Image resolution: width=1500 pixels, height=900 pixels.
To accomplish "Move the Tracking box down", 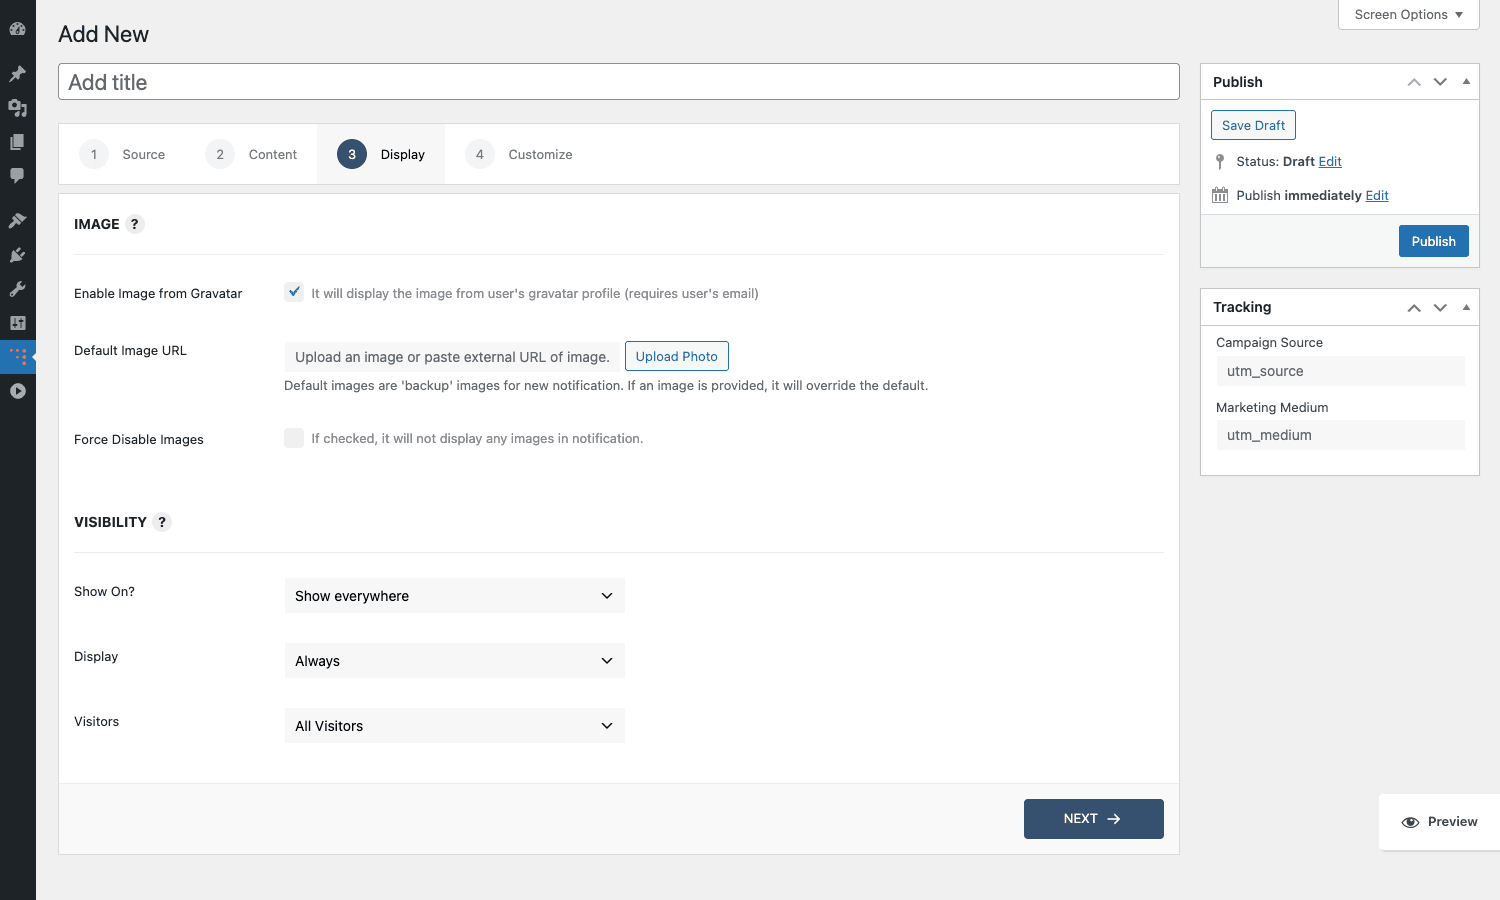I will 1440,308.
